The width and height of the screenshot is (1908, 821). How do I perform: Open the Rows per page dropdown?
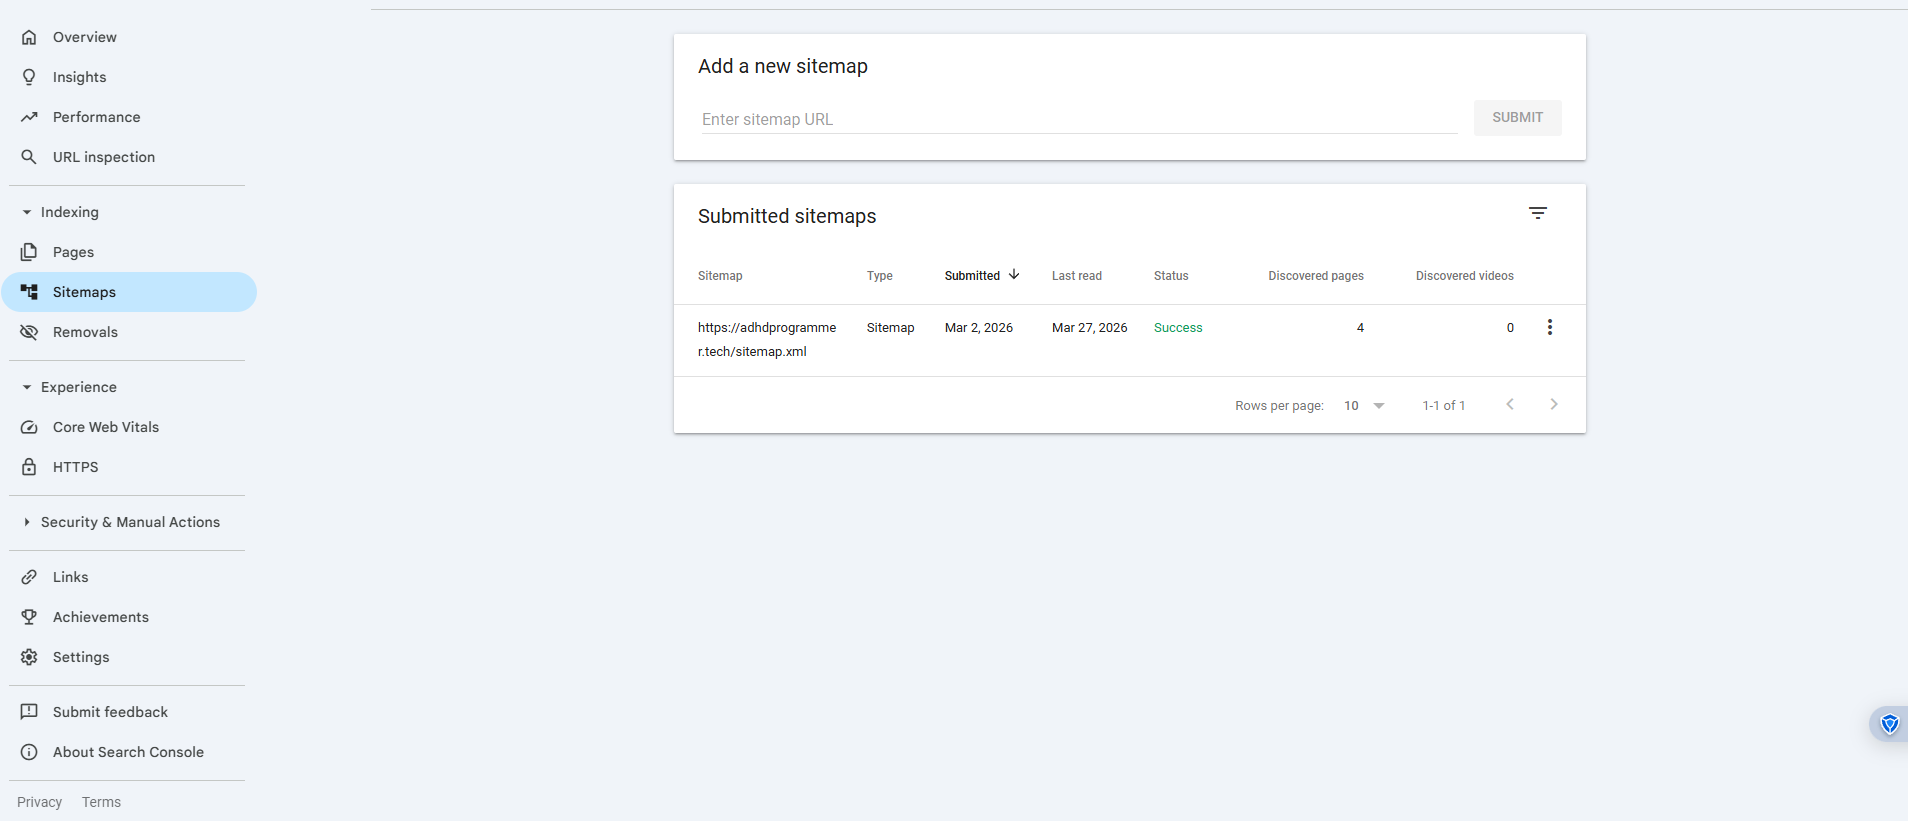click(1364, 406)
